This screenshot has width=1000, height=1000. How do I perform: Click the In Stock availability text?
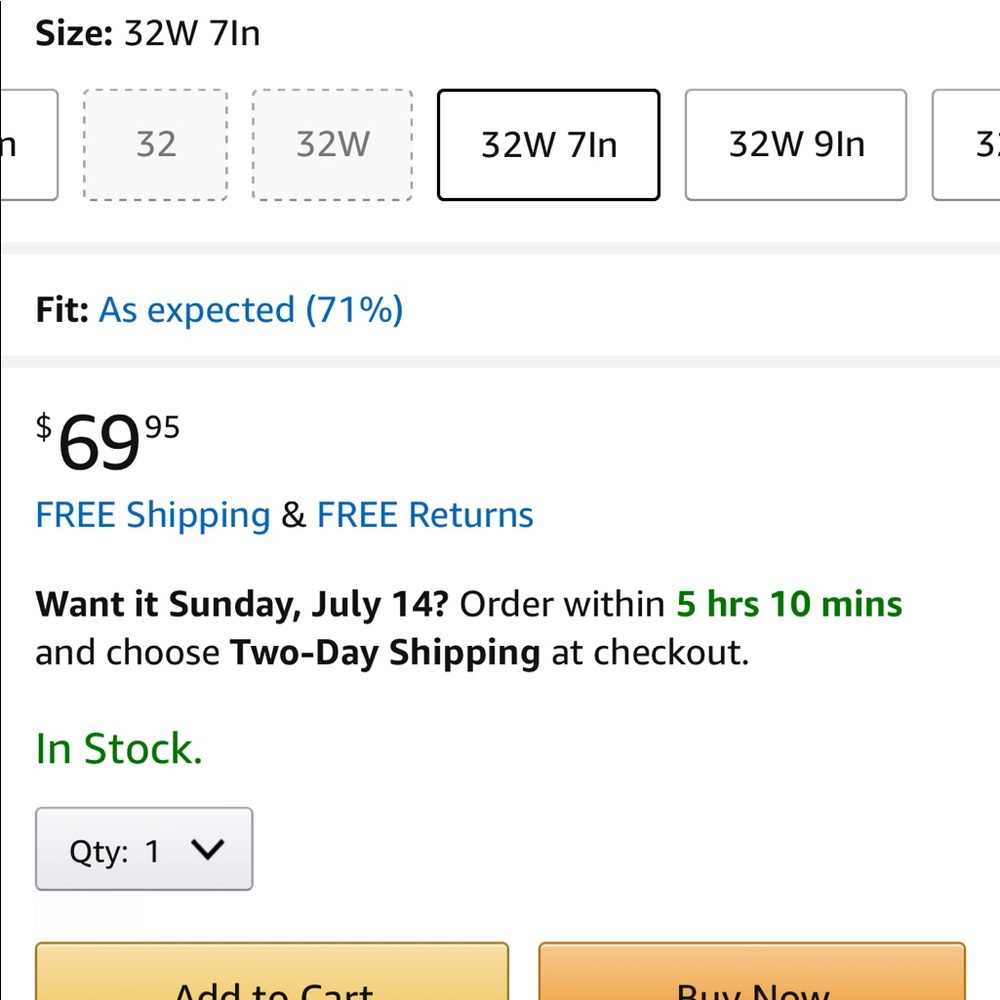(119, 749)
